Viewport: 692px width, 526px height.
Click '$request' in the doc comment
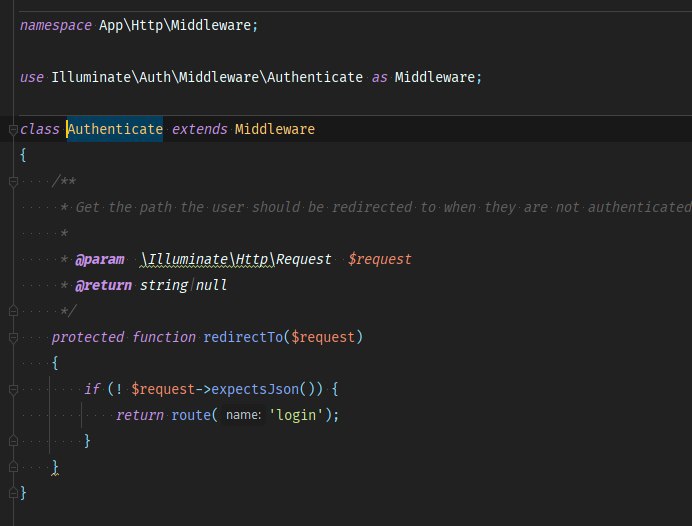pyautogui.click(x=380, y=259)
